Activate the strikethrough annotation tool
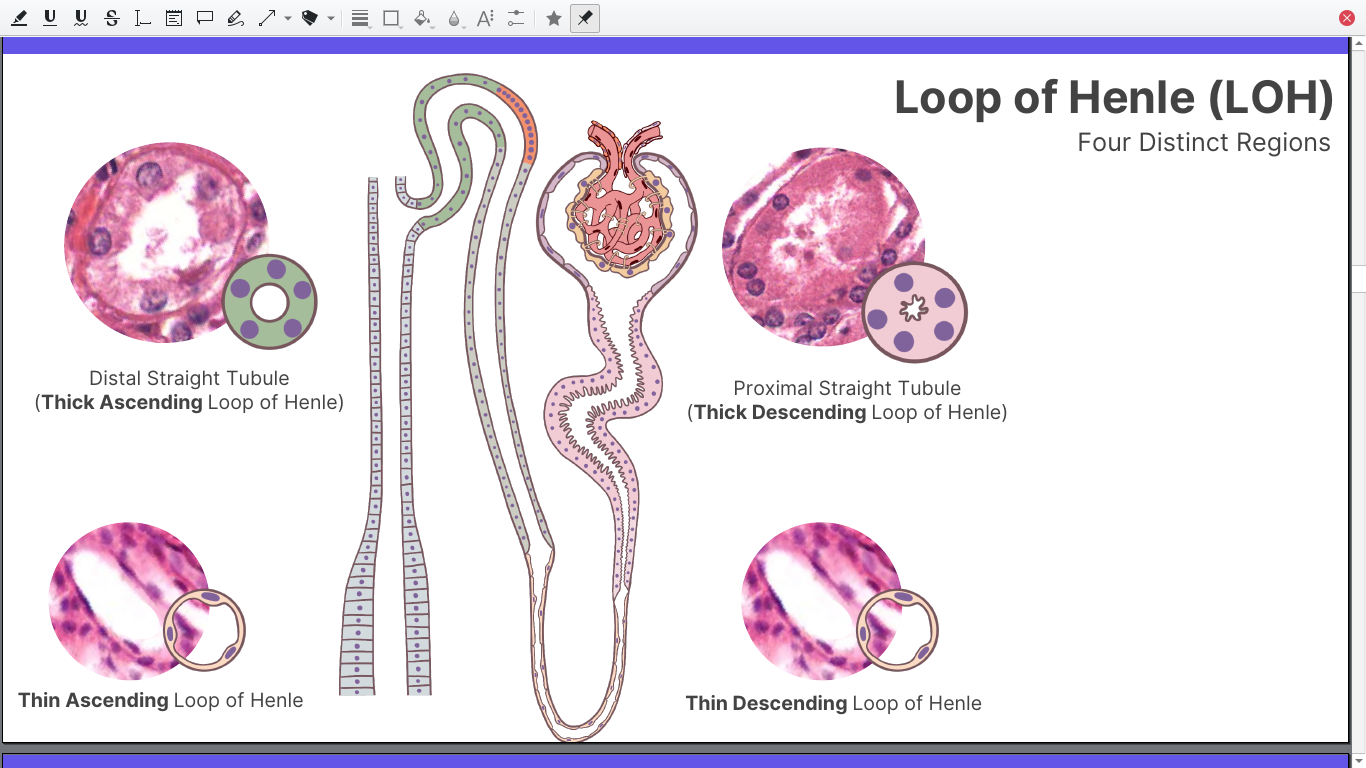Image resolution: width=1366 pixels, height=768 pixels. point(112,18)
